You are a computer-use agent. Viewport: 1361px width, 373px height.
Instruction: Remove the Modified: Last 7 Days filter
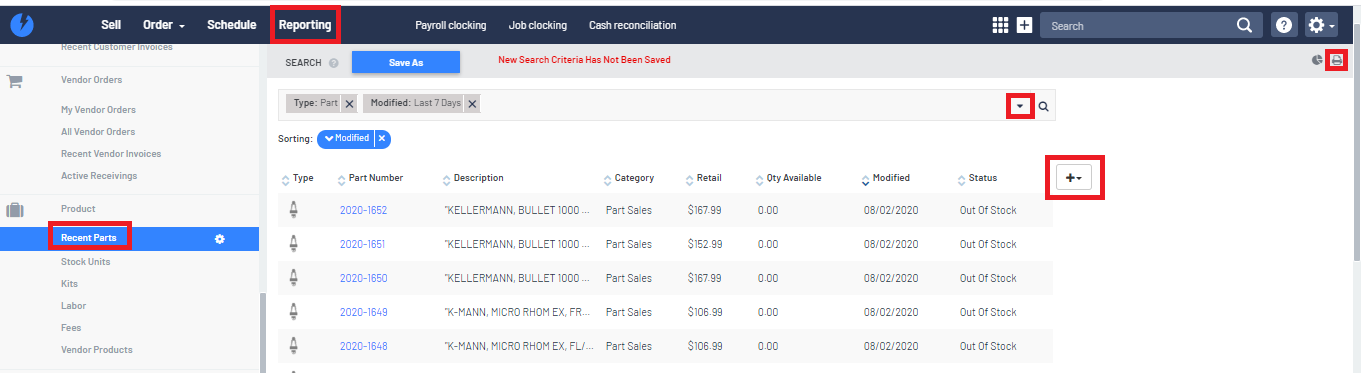coord(472,103)
